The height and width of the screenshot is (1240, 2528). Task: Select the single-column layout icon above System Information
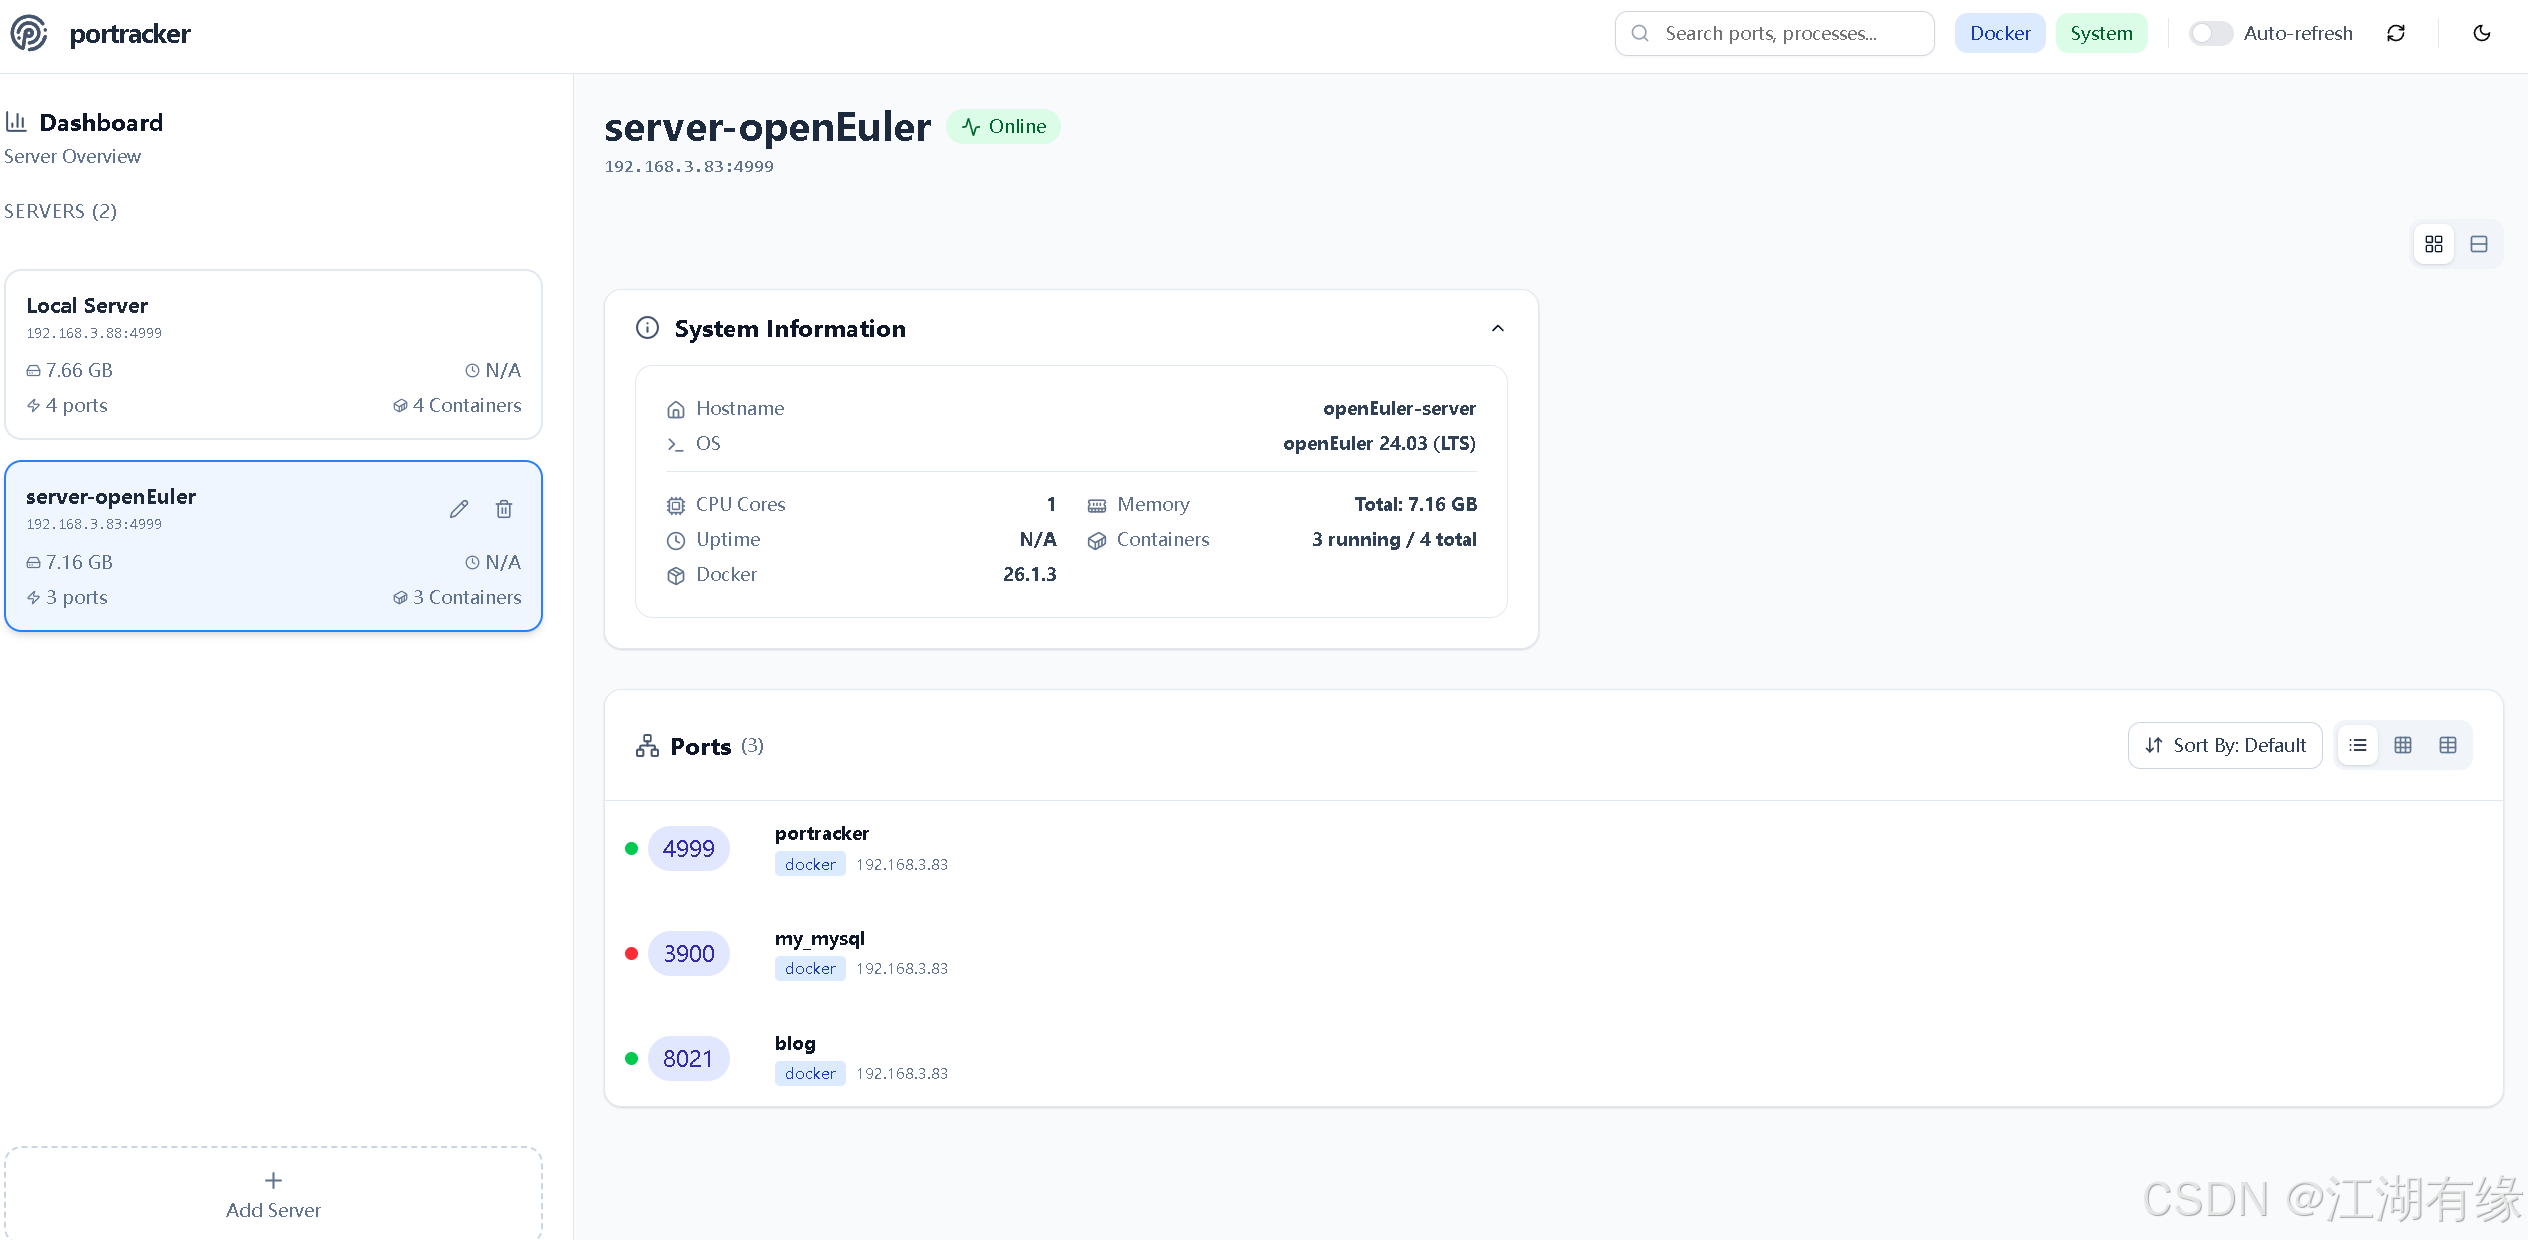coord(2479,244)
